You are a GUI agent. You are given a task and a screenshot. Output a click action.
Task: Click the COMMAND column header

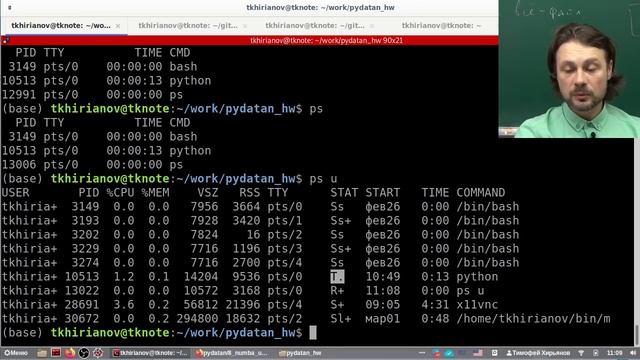(x=481, y=193)
